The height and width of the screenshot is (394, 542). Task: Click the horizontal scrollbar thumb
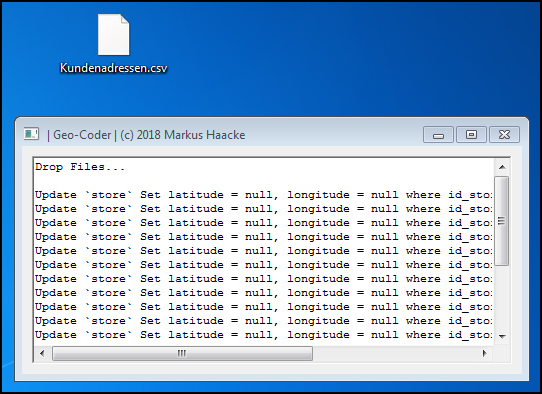click(182, 354)
